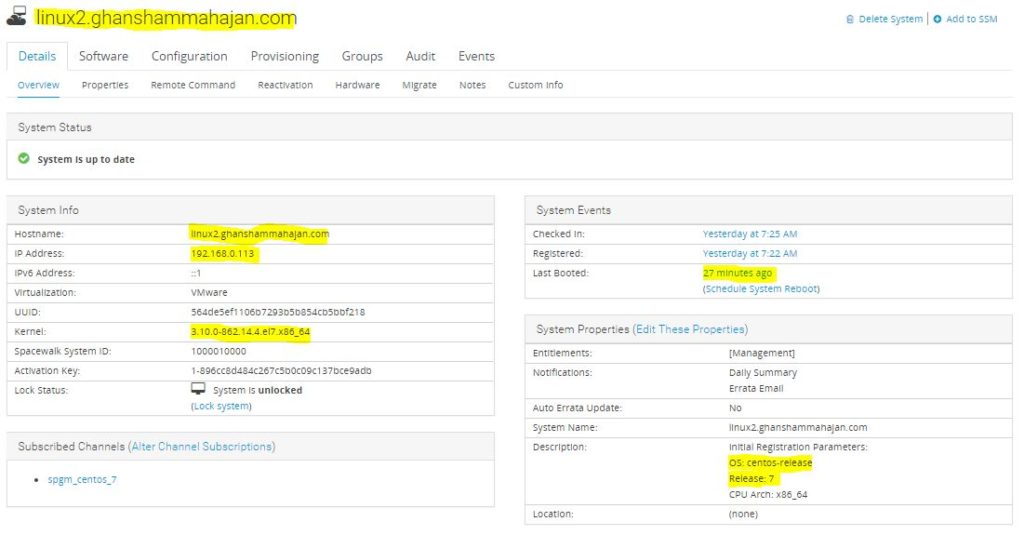Click the green up-to-date check icon
The height and width of the screenshot is (535, 1024).
point(24,158)
